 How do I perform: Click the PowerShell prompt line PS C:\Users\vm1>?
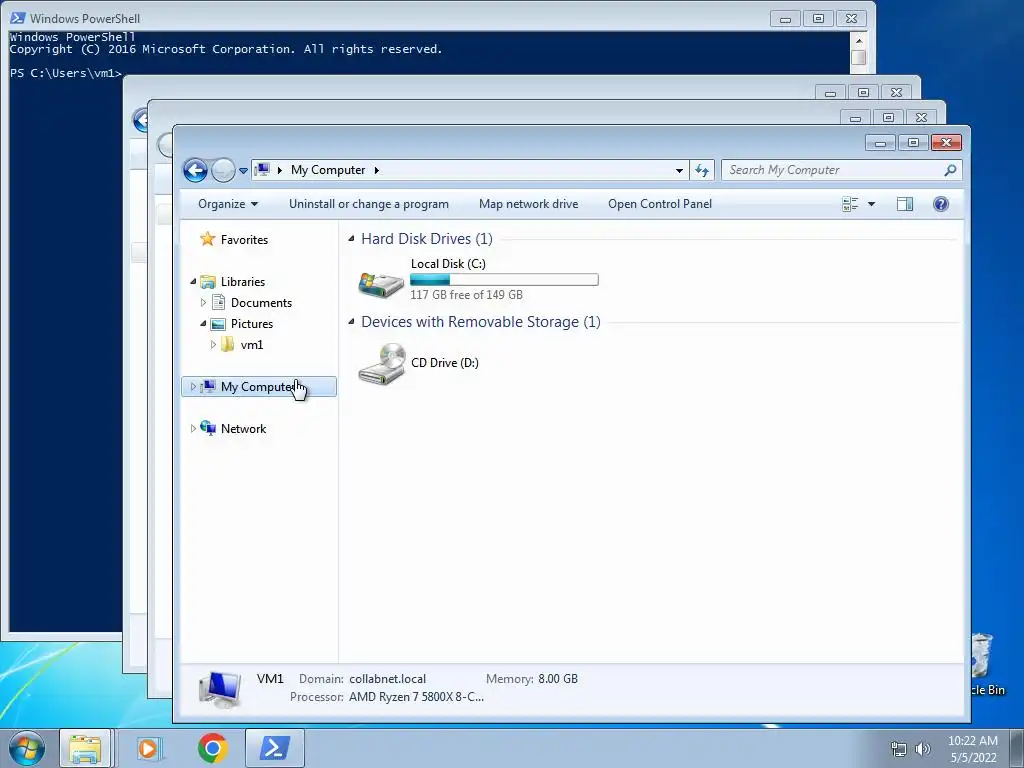coord(65,73)
